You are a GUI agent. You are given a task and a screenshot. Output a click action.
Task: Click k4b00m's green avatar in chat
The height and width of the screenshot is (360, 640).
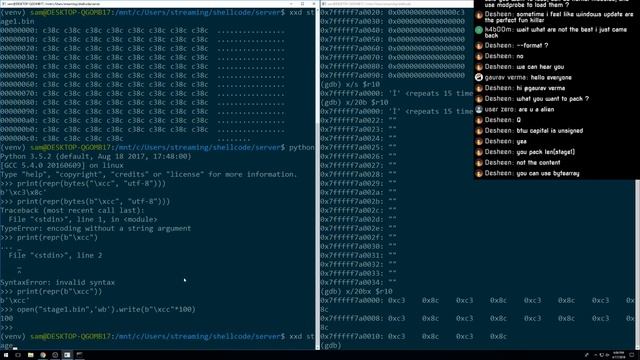(479, 30)
